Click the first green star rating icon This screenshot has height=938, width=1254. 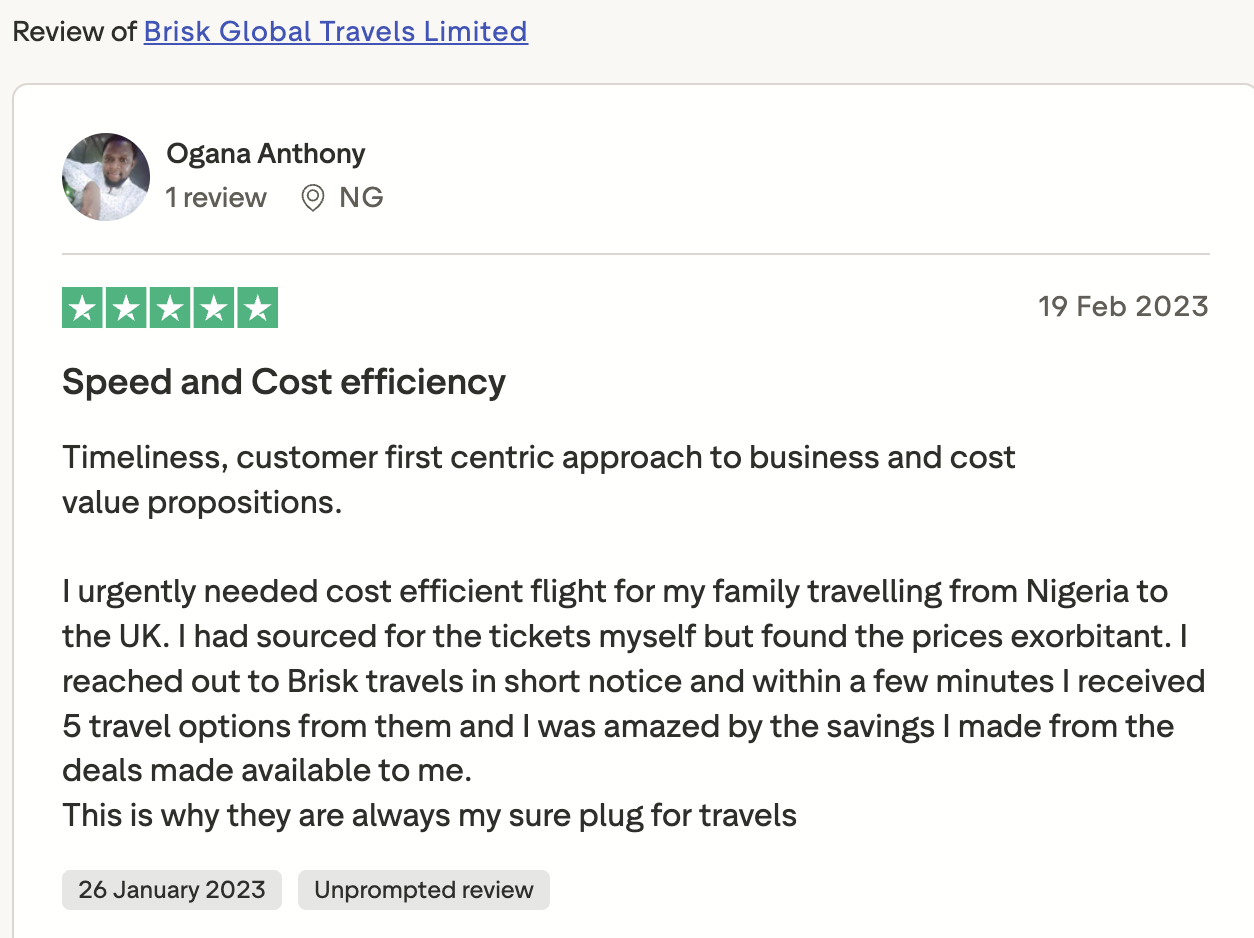coord(81,307)
